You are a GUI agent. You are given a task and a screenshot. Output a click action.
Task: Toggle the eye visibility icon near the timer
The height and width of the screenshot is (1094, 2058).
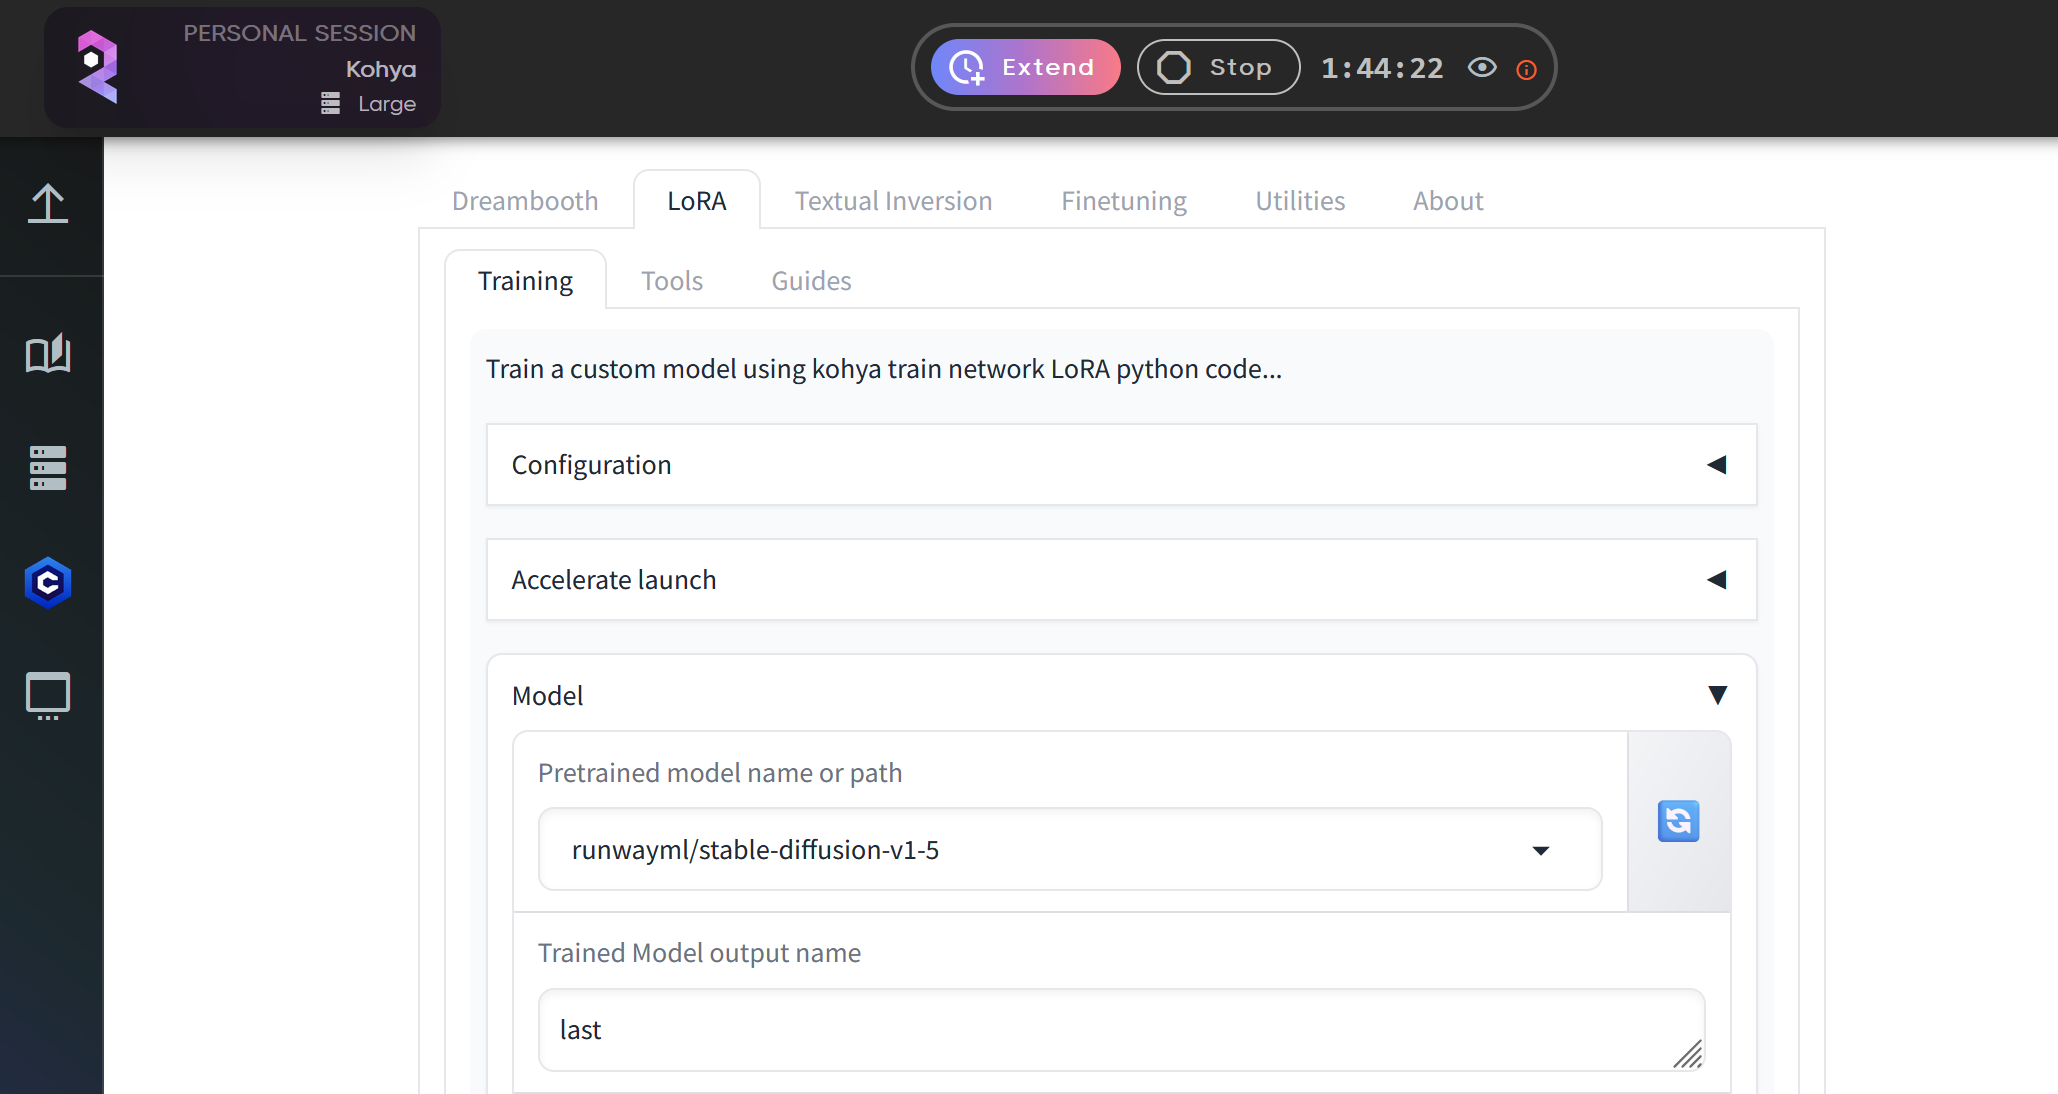[x=1481, y=67]
